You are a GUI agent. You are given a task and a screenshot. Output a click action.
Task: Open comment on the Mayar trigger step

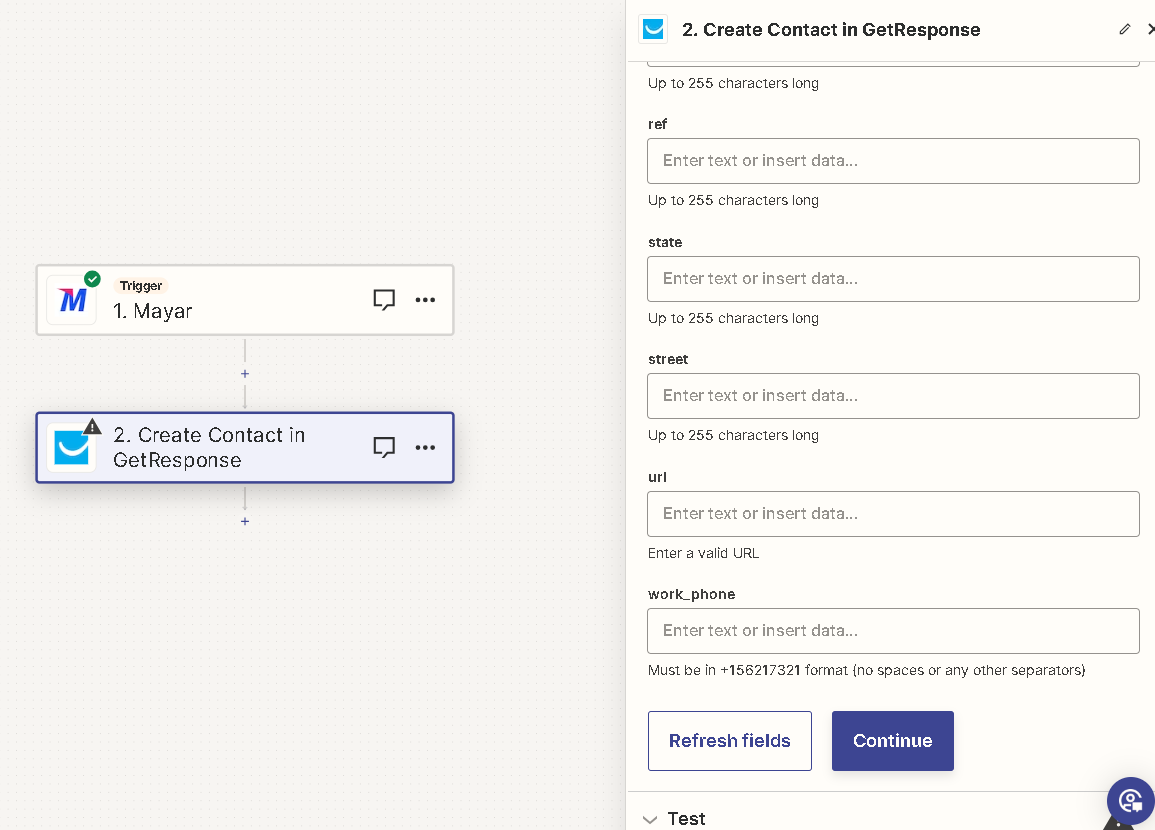pos(384,300)
